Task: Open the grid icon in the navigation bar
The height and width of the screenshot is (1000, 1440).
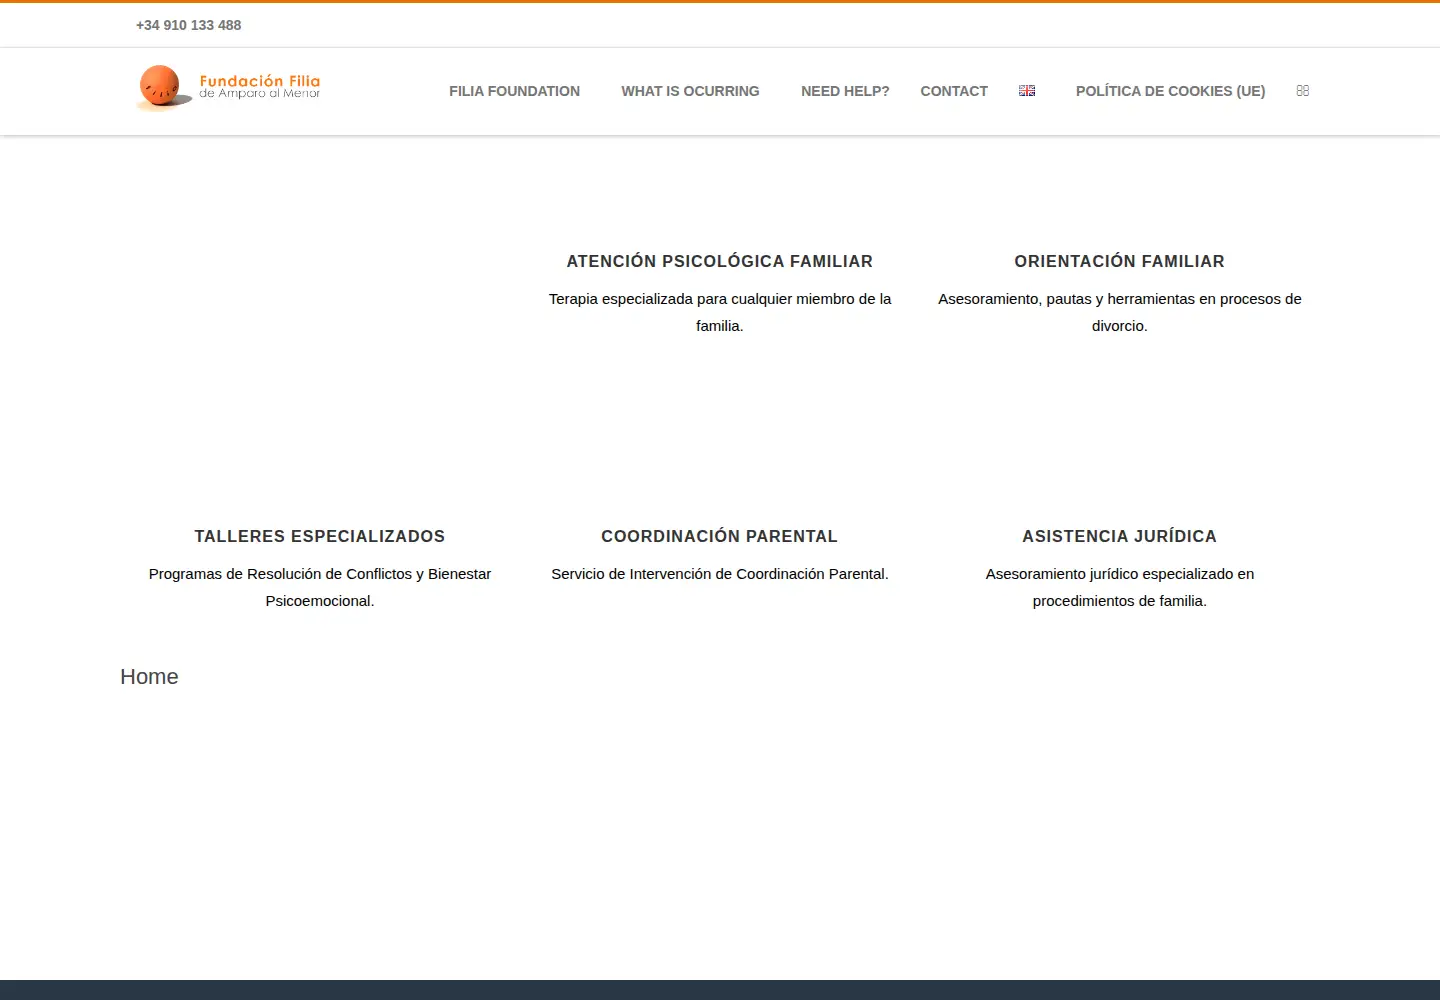Action: tap(1302, 91)
